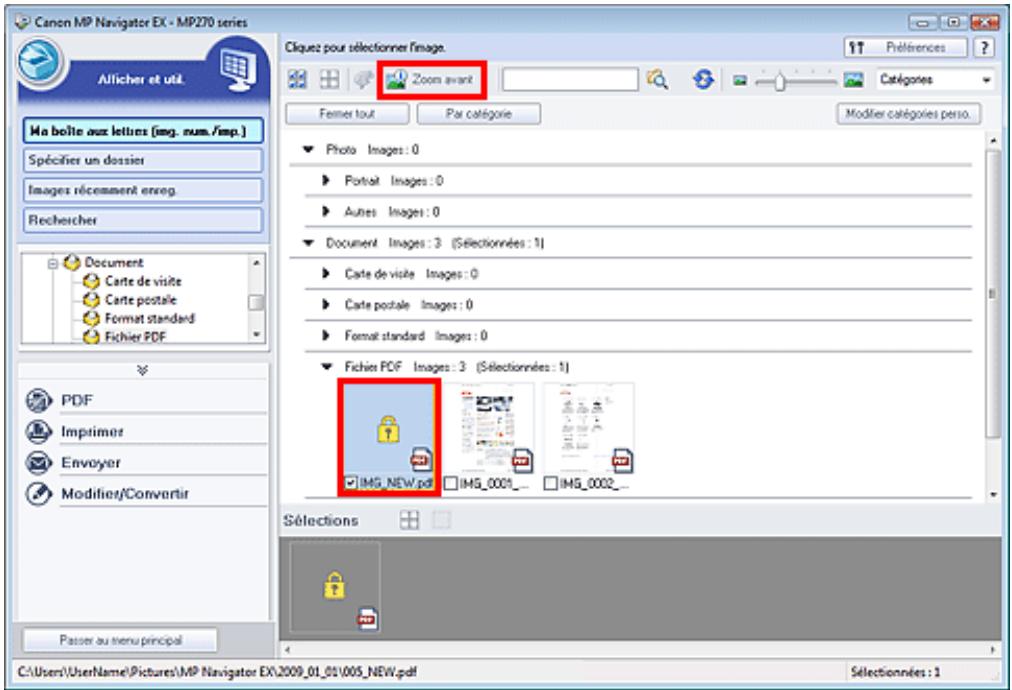Click tree panel scroll down arrow
1012x690 pixels.
256,334
